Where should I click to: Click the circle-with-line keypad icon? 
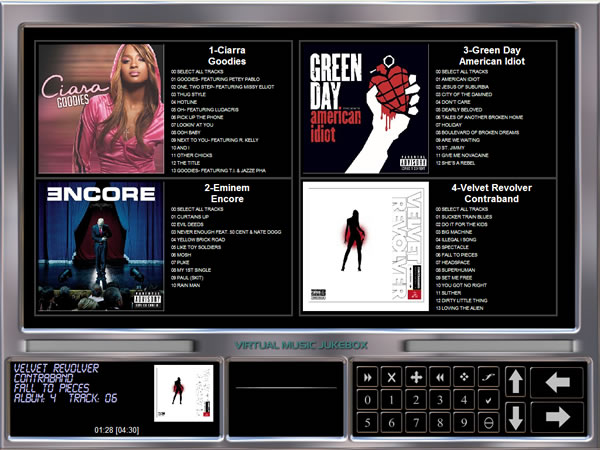488,422
